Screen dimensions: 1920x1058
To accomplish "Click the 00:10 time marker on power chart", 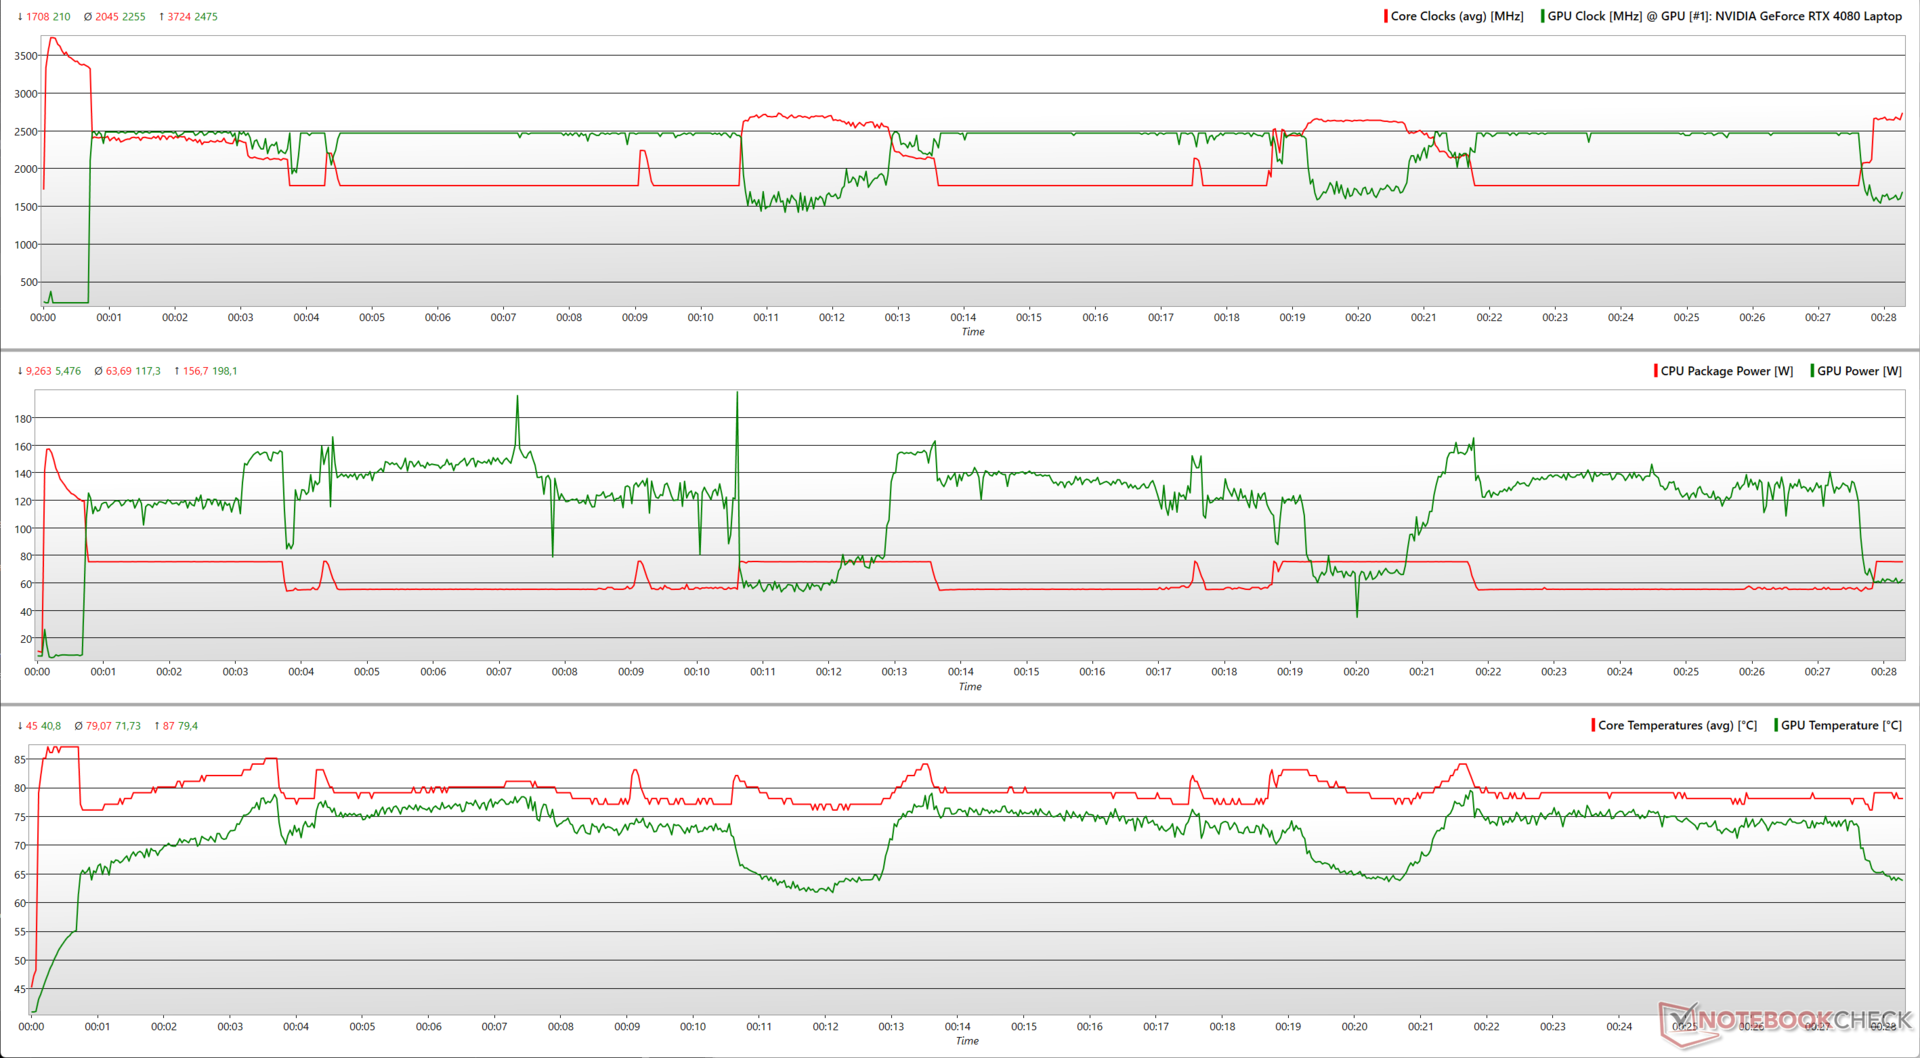I will 697,672.
